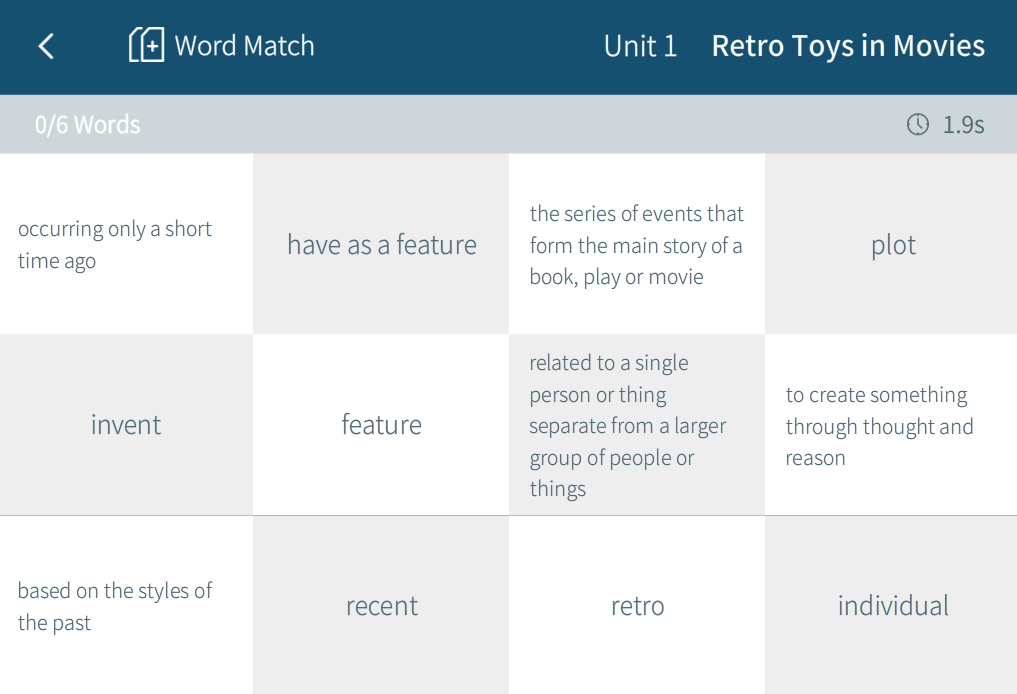Tap 'based on the styles of the past'
This screenshot has width=1017, height=694.
(x=126, y=606)
